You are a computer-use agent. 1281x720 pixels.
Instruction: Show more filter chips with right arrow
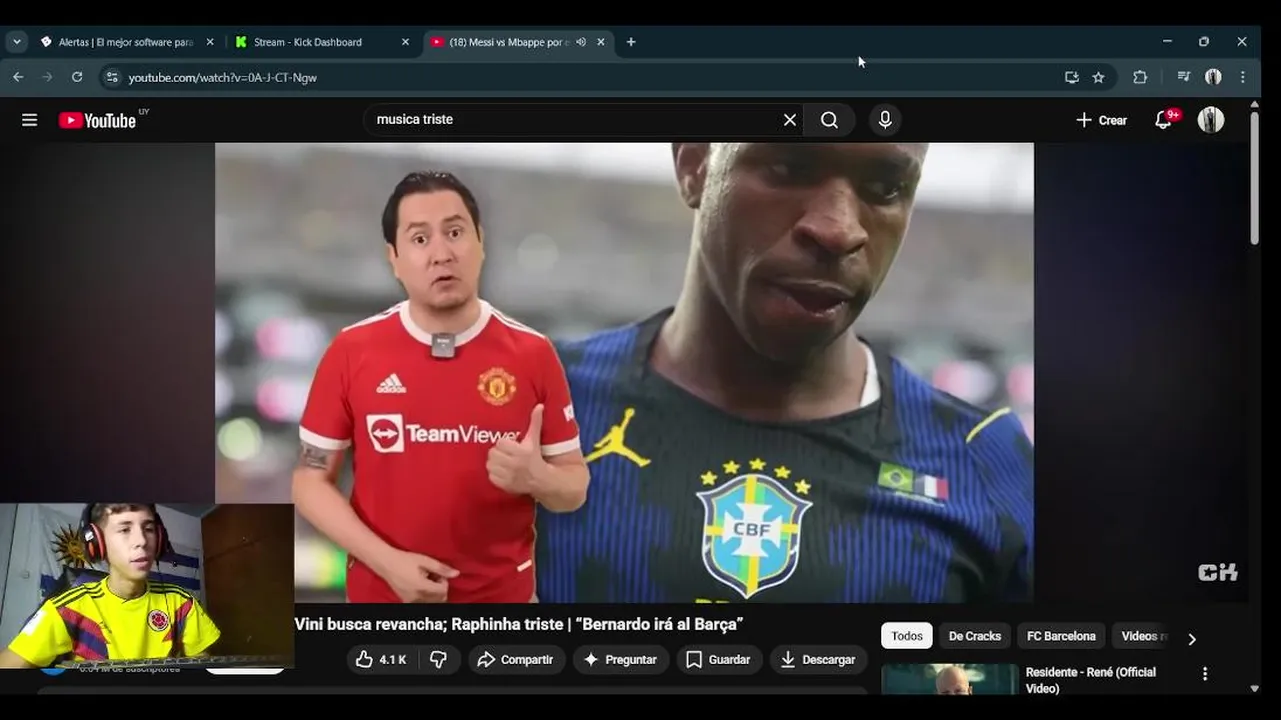click(1191, 638)
